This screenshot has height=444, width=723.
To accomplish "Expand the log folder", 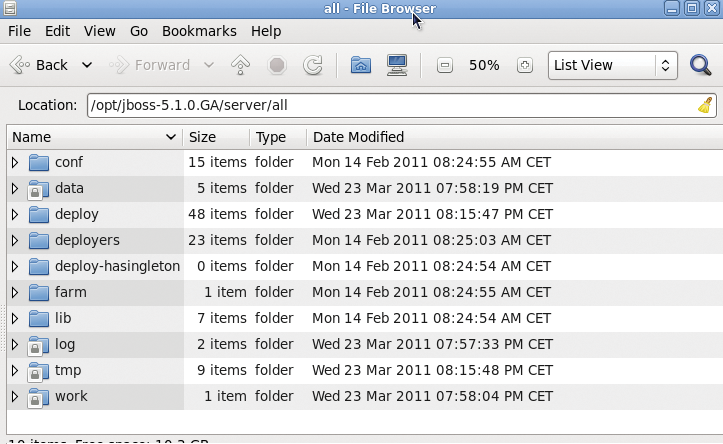I will pyautogui.click(x=15, y=344).
